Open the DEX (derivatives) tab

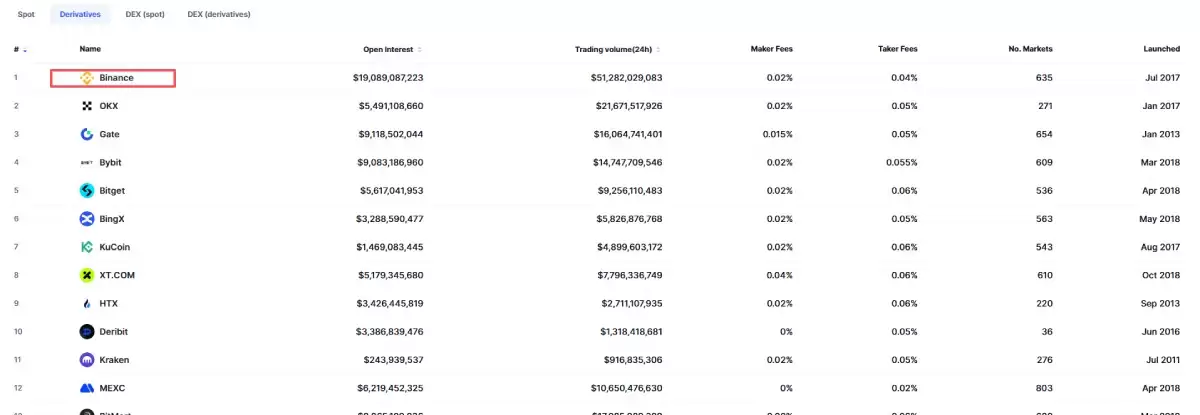(219, 15)
